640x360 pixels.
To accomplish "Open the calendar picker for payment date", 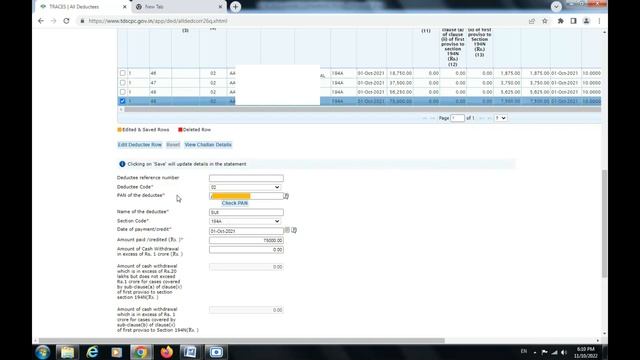I will pos(287,230).
